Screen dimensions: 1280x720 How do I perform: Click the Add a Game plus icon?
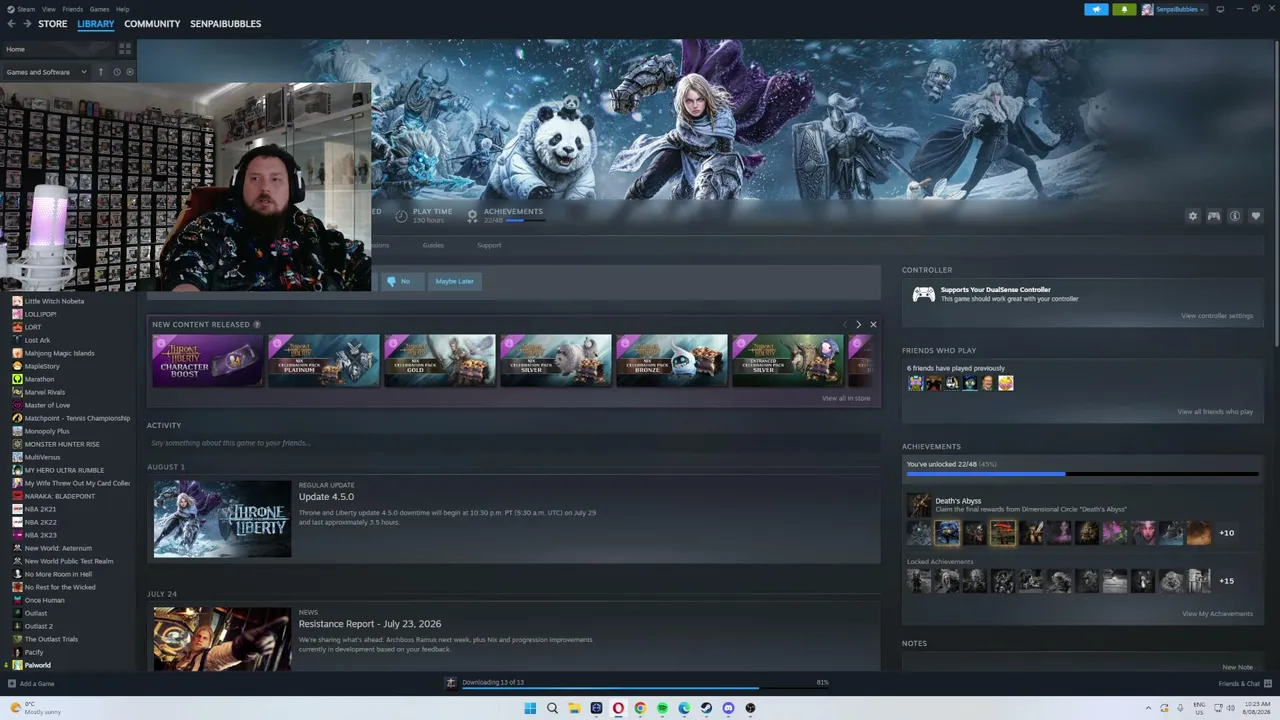point(11,684)
